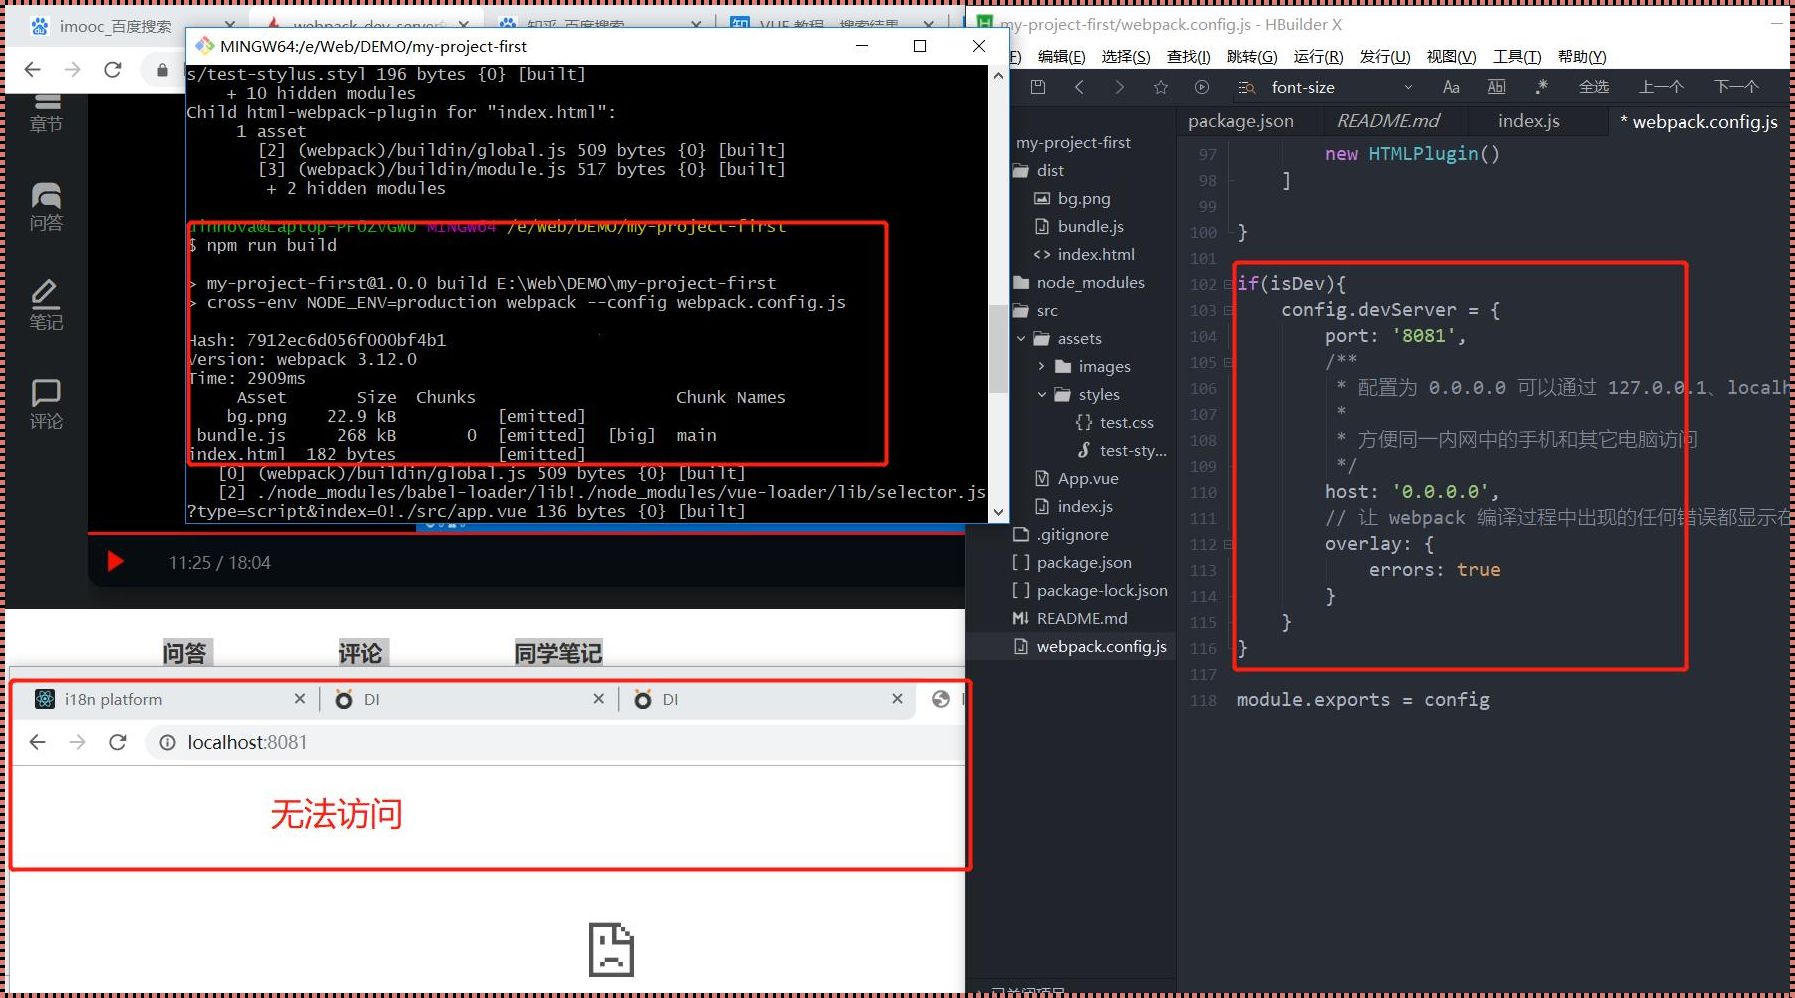Close the i18n platform tab

pyautogui.click(x=300, y=699)
